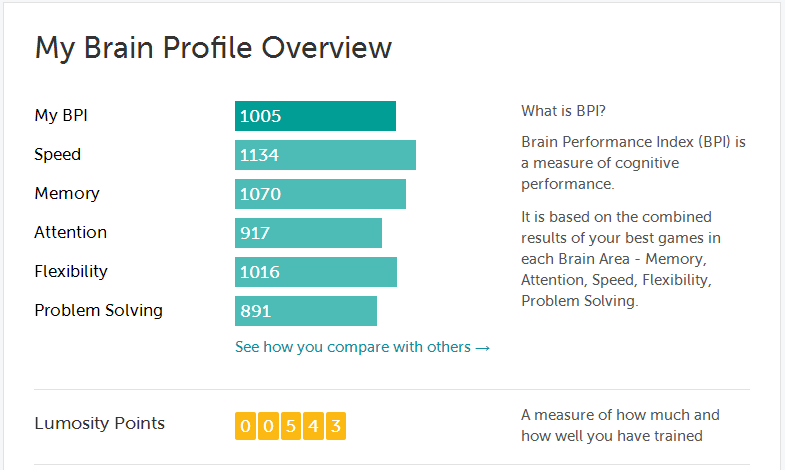Select the My BPI bar showing 1005
Image resolution: width=785 pixels, height=470 pixels.
(315, 116)
